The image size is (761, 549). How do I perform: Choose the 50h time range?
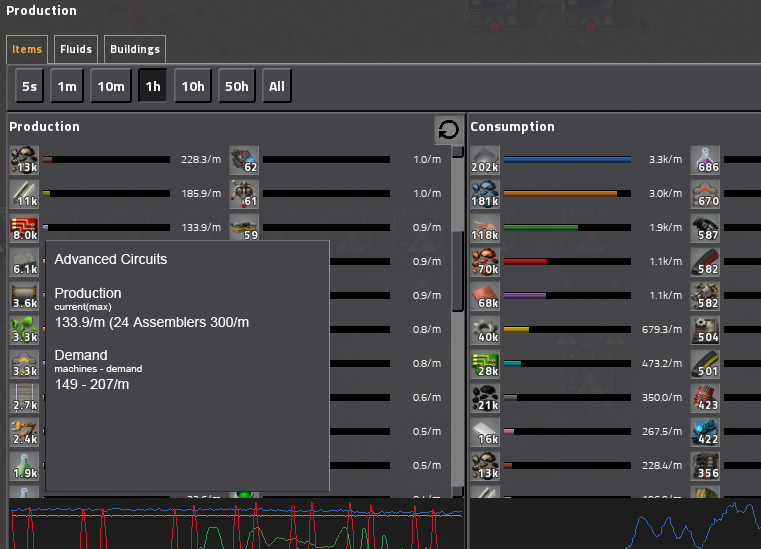click(237, 86)
